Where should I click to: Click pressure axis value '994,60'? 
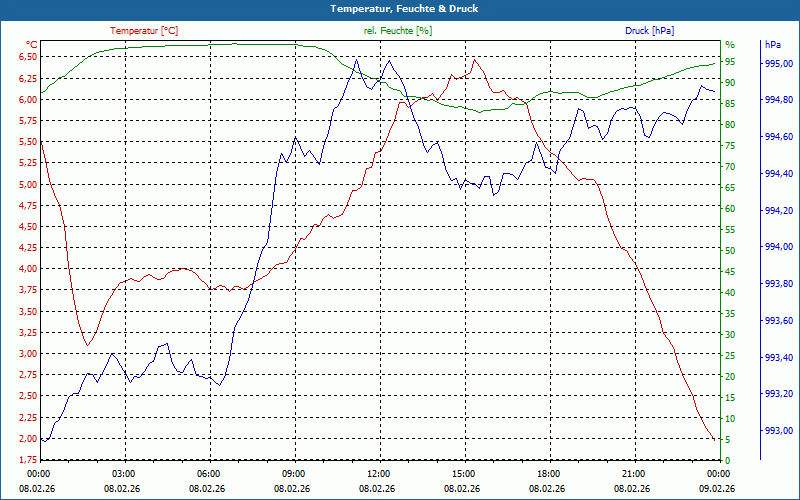point(779,137)
